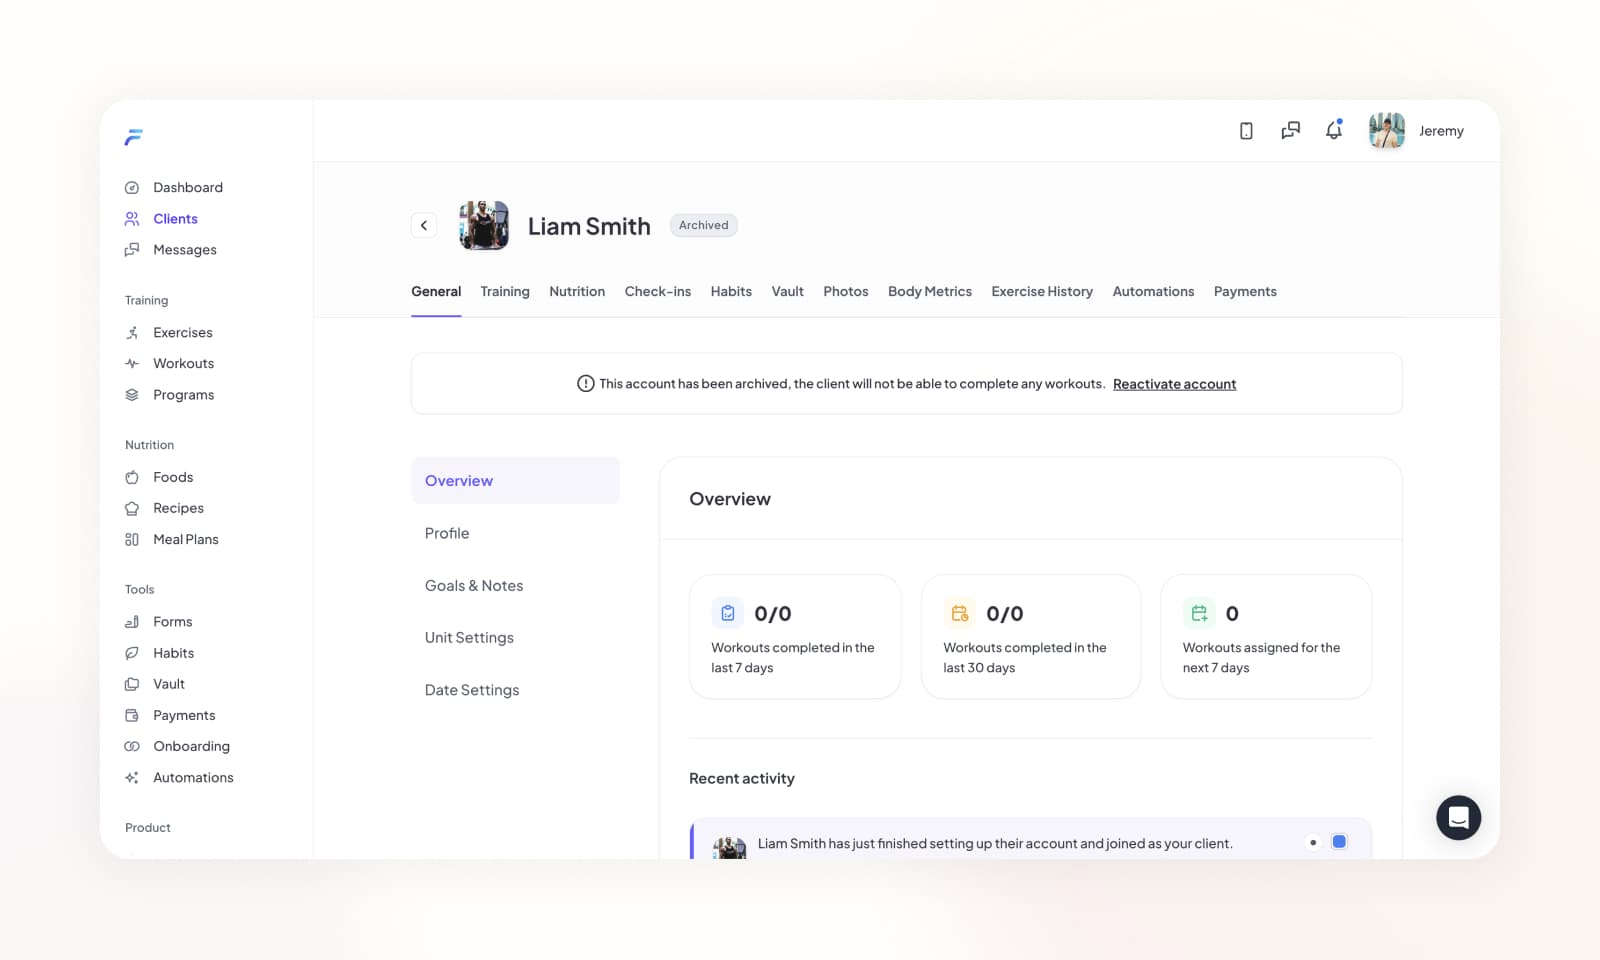Open the support chat widget bubble
1600x960 pixels.
(1458, 818)
